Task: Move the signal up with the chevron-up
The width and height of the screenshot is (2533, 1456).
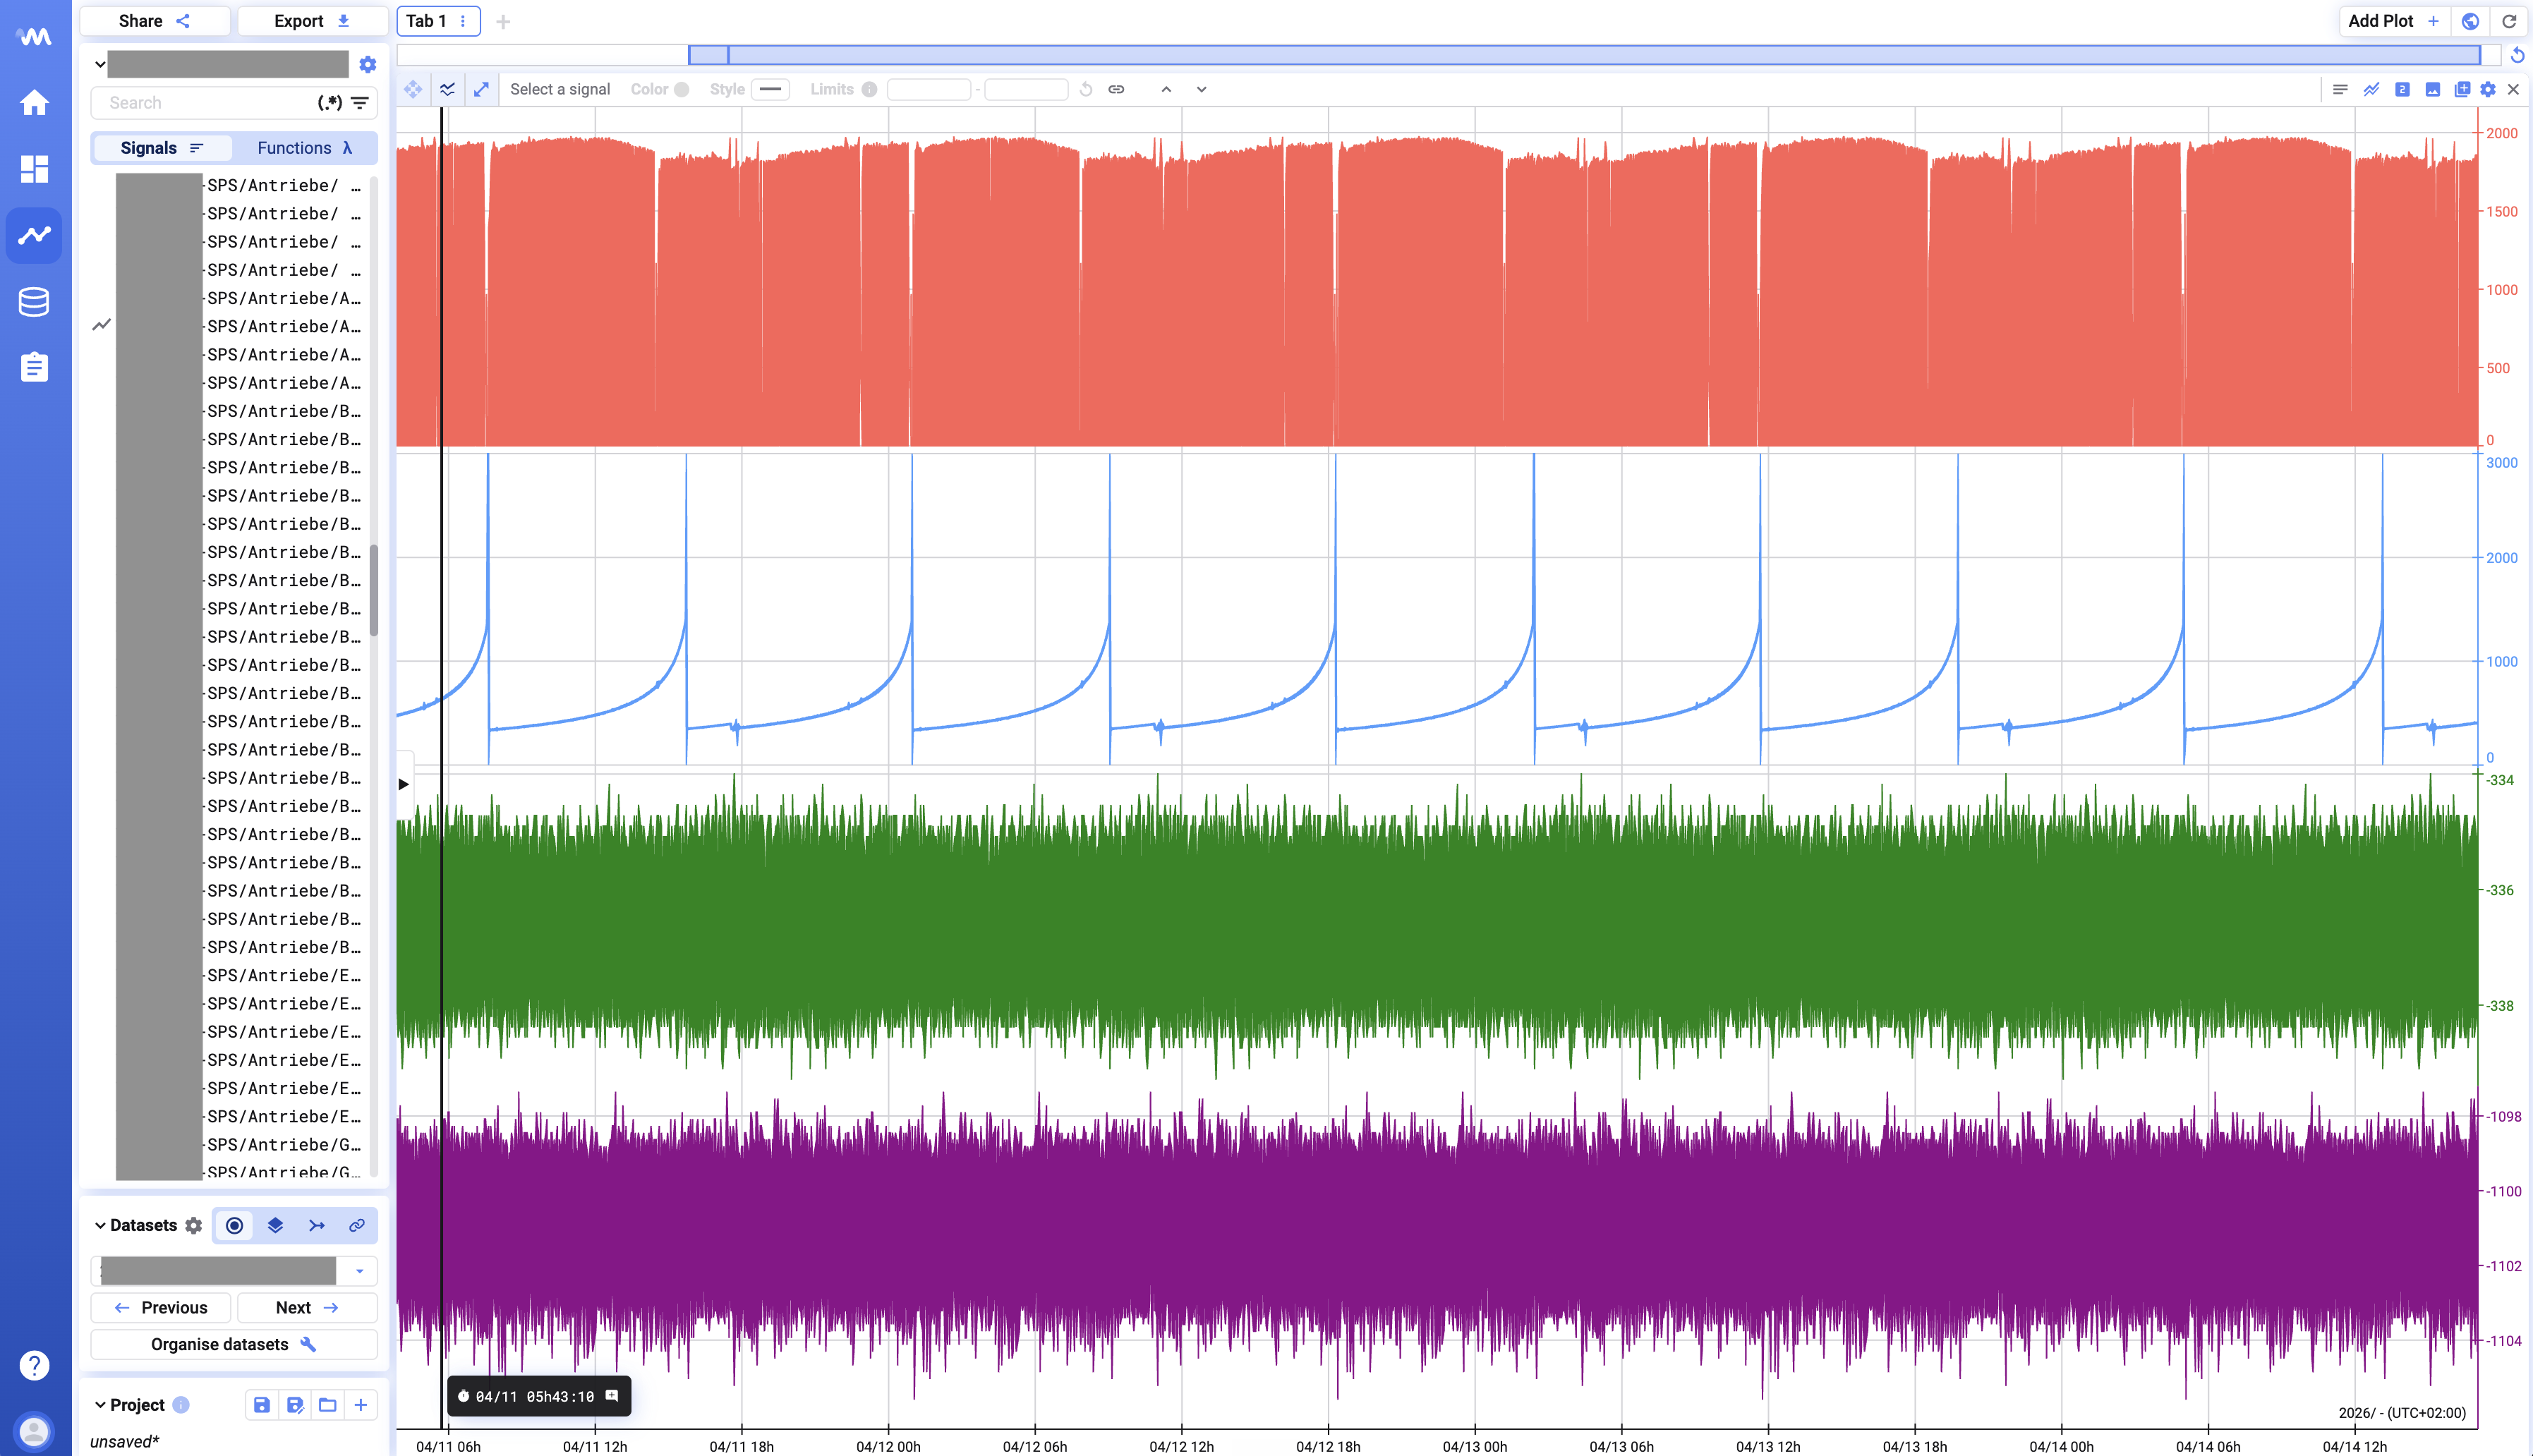Action: click(1166, 89)
